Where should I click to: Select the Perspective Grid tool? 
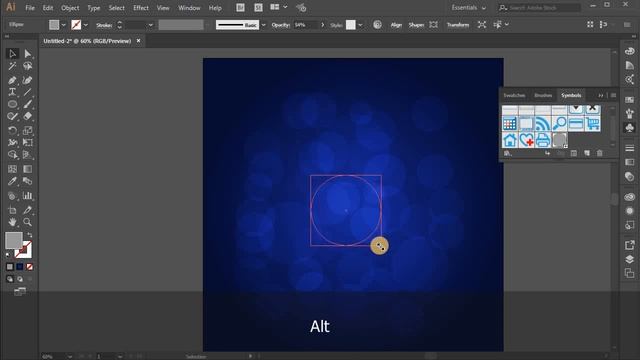[27, 155]
